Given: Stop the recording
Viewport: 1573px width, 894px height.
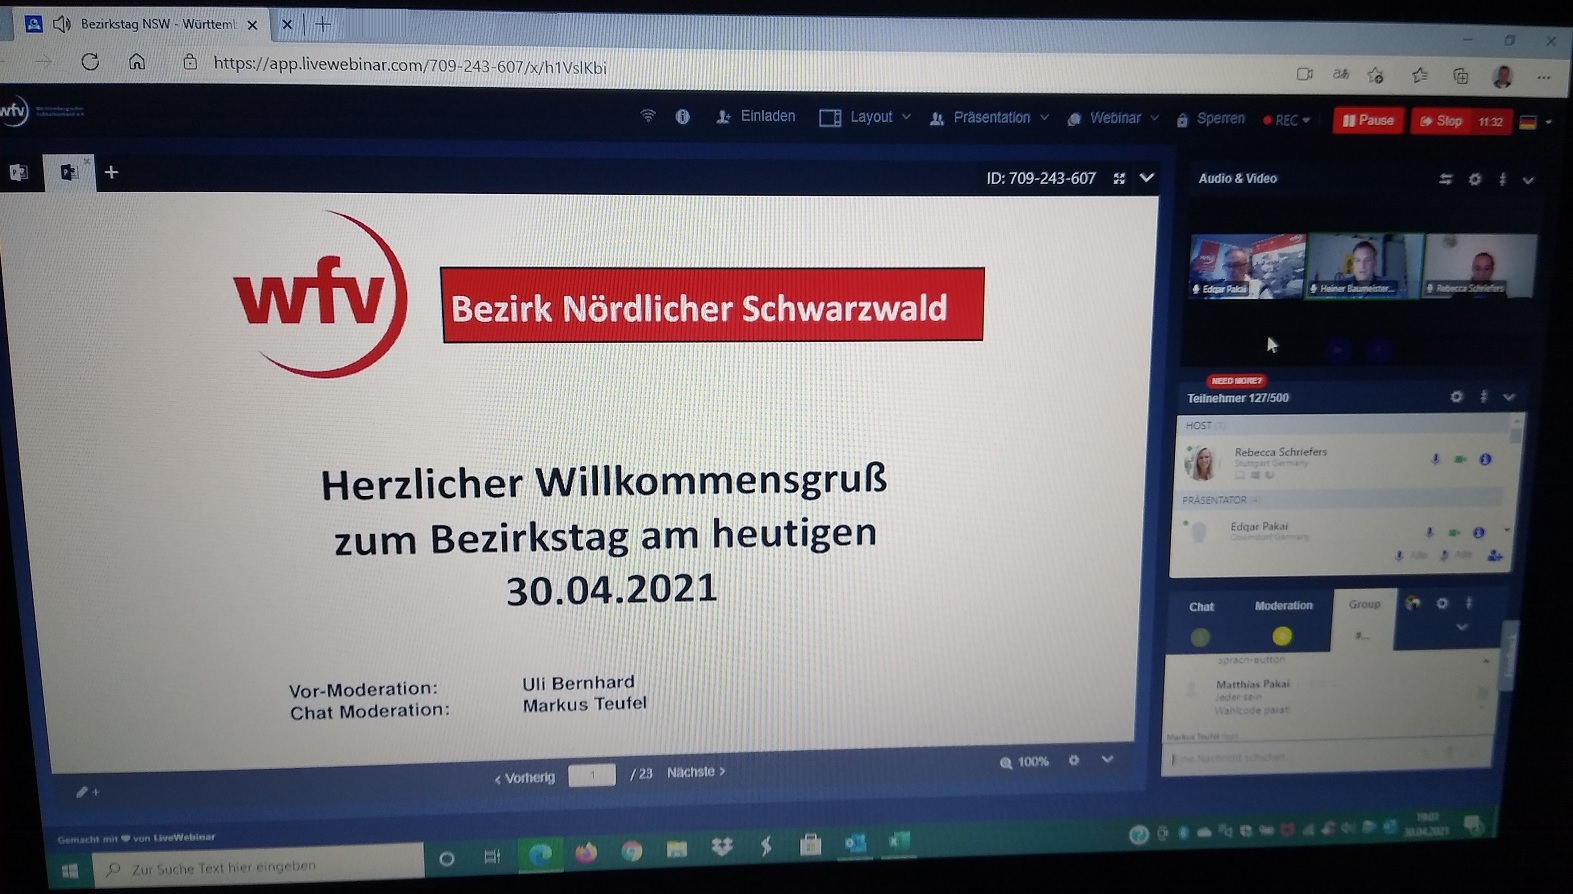Looking at the screenshot, I should coord(1440,121).
